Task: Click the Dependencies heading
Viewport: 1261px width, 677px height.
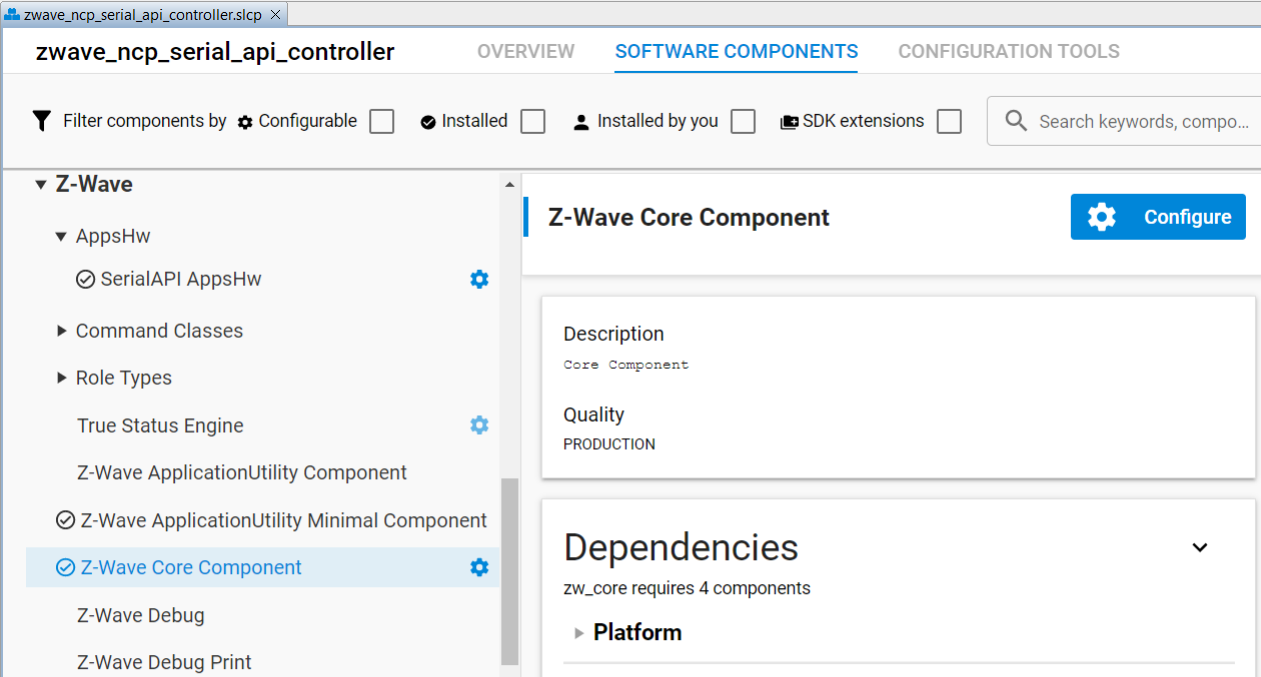Action: 681,547
